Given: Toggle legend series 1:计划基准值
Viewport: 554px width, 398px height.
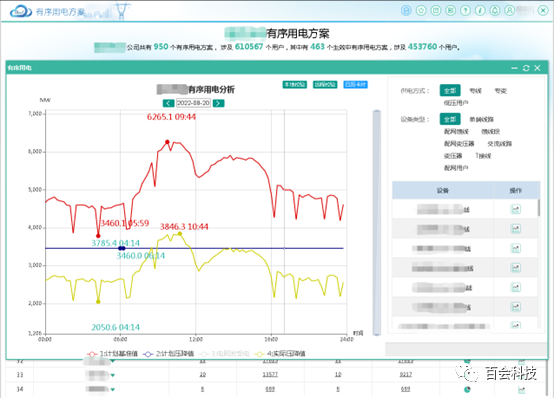Looking at the screenshot, I should [x=113, y=353].
